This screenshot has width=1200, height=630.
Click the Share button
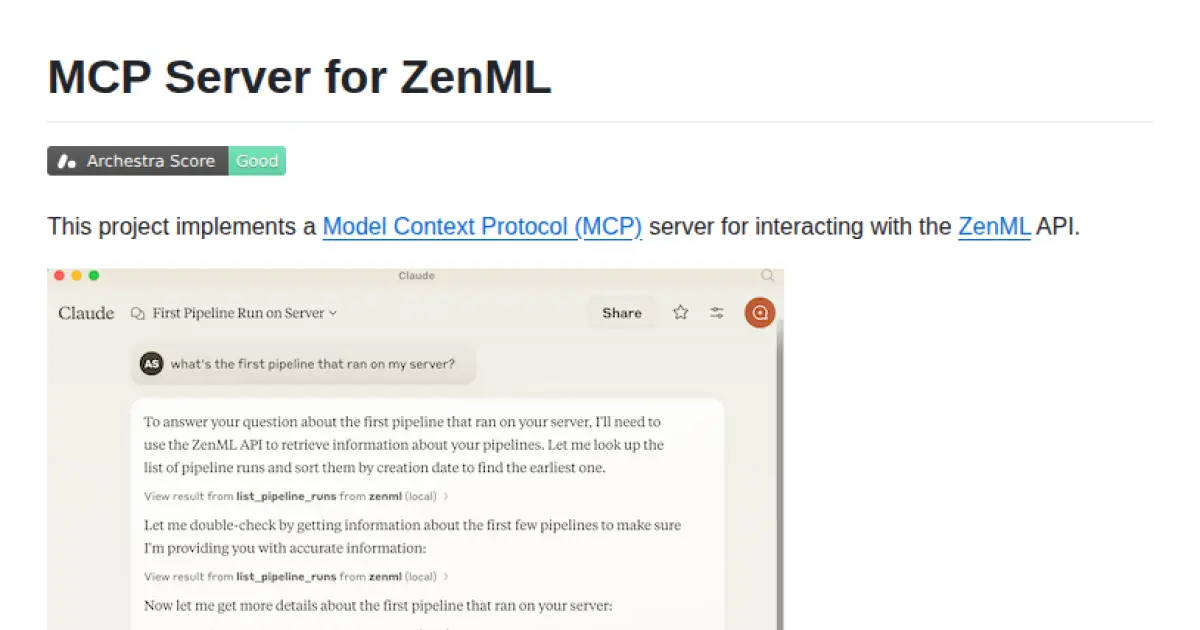pos(621,312)
